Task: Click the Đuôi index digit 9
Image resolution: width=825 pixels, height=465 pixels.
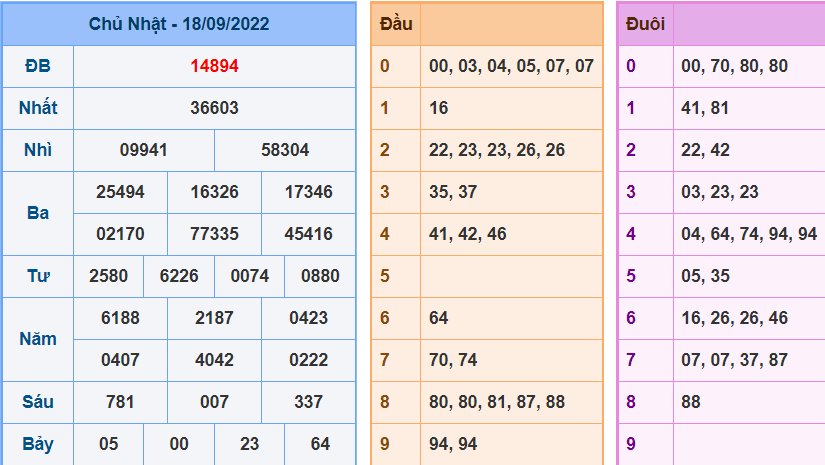Action: (x=631, y=444)
